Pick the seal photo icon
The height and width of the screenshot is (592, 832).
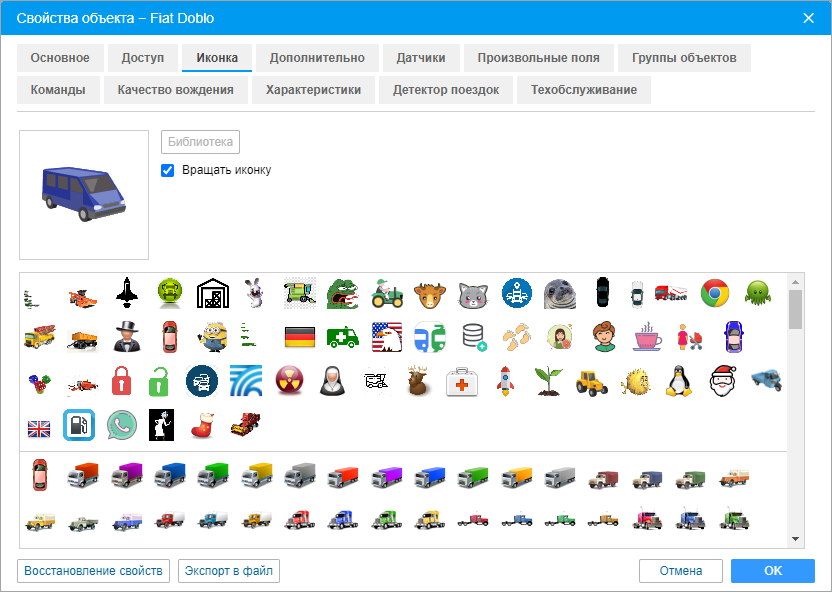560,293
